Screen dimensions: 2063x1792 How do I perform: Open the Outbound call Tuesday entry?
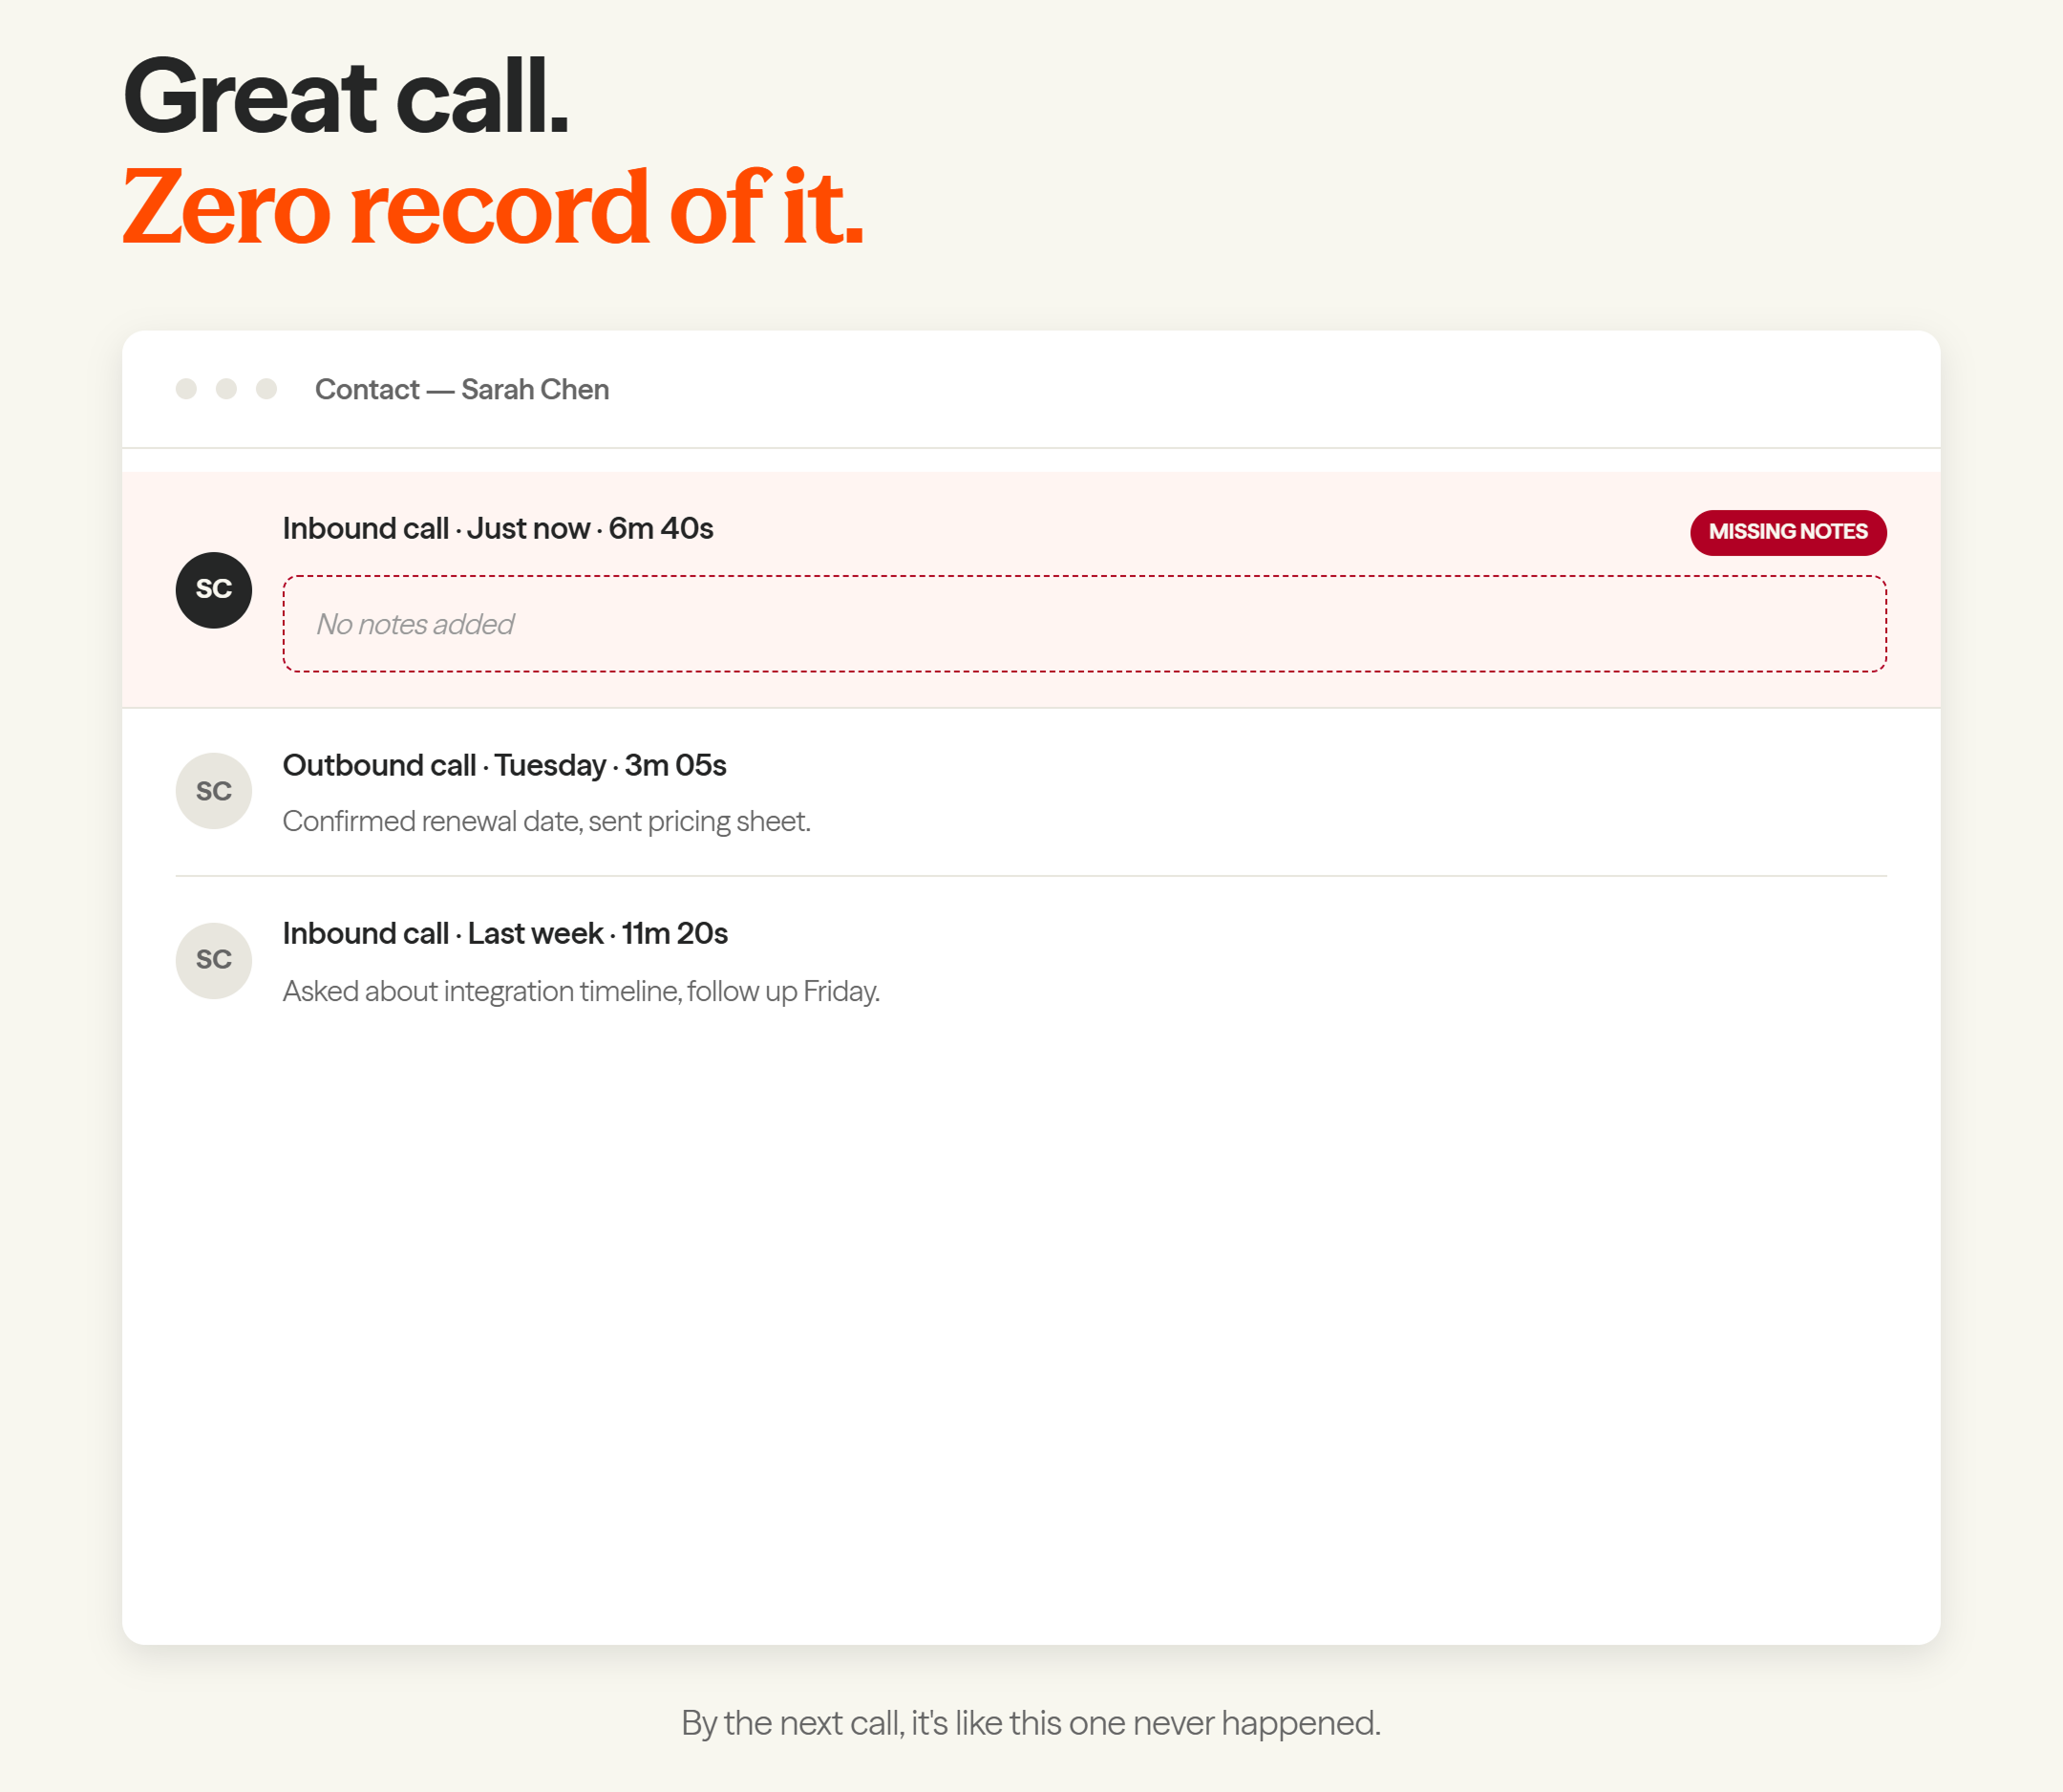point(1031,792)
